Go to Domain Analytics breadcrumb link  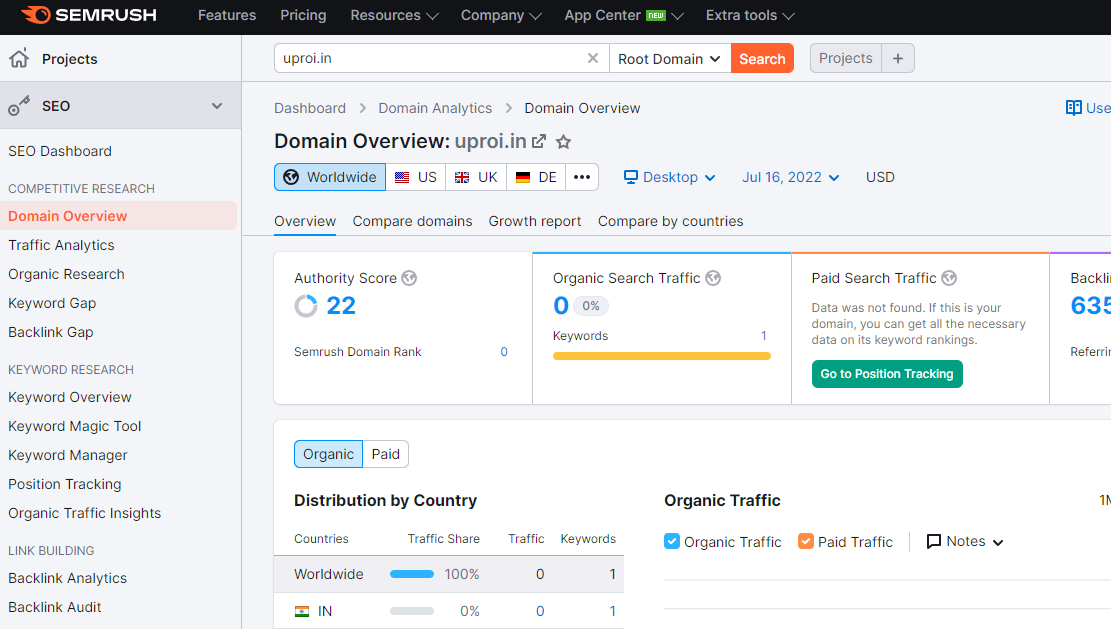(x=435, y=108)
